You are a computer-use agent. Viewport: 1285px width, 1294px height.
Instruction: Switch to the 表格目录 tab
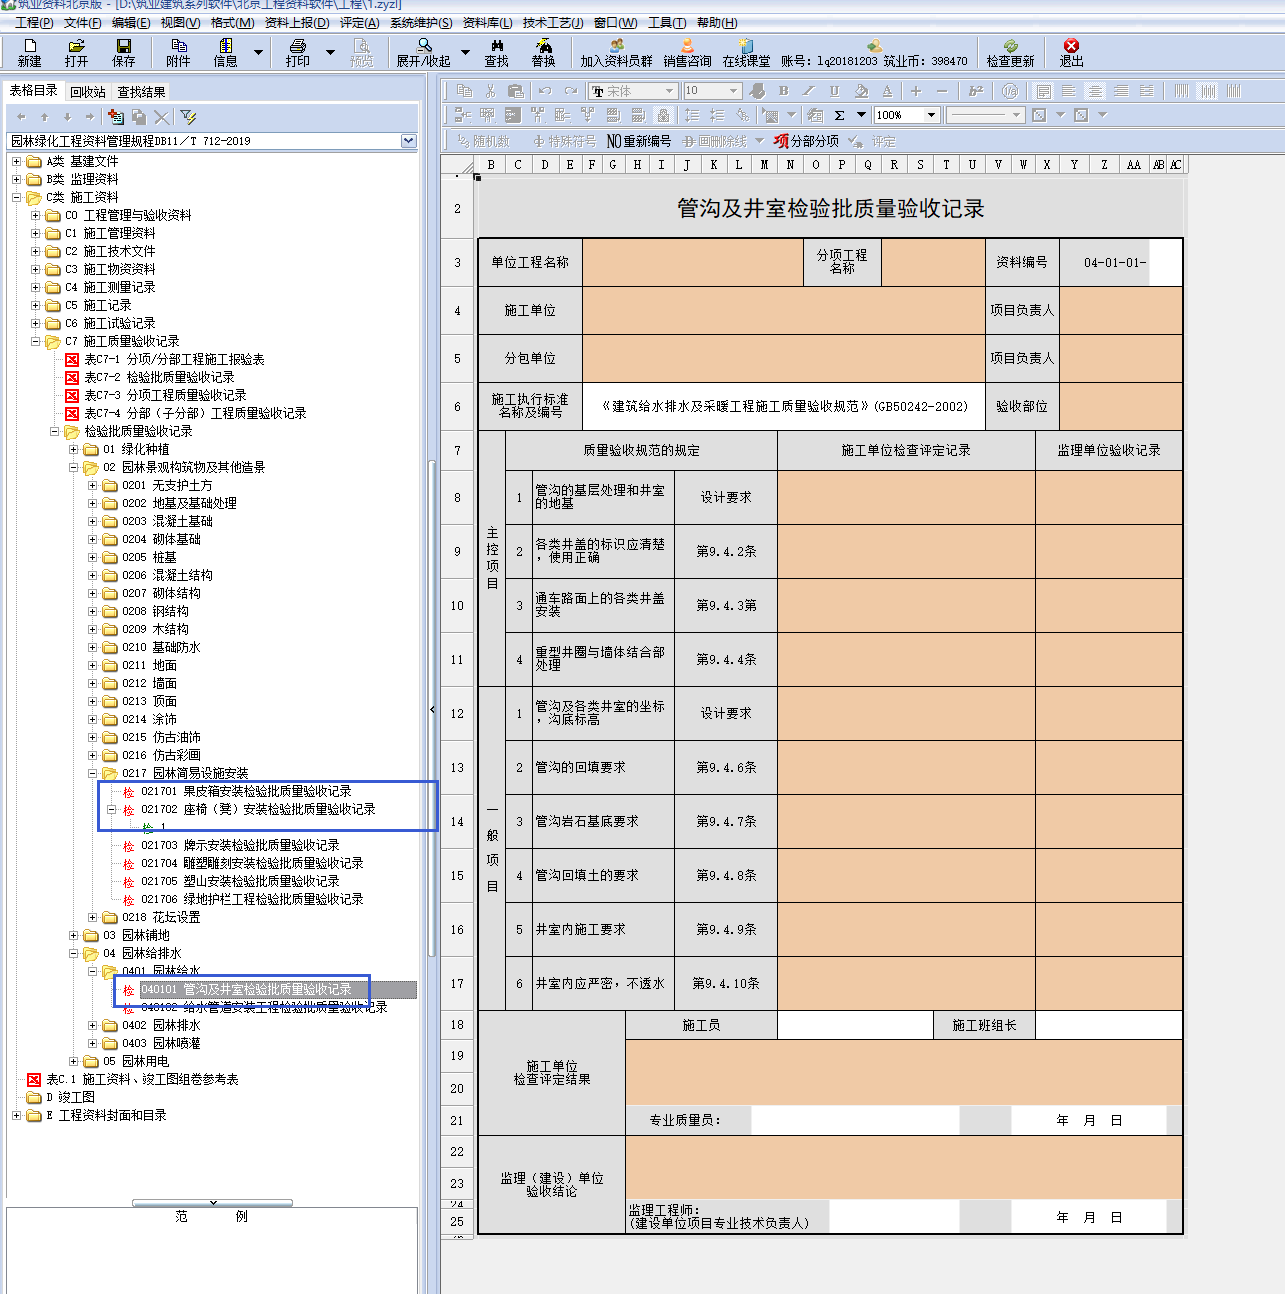(34, 91)
